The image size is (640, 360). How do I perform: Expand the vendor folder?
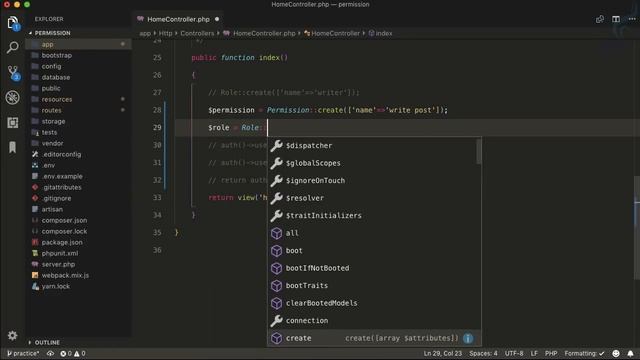(52, 143)
